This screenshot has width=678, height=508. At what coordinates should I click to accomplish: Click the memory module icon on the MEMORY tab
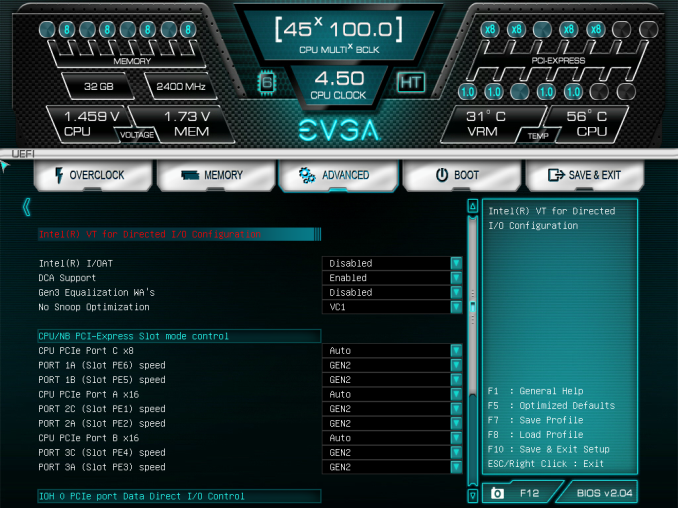[190, 175]
